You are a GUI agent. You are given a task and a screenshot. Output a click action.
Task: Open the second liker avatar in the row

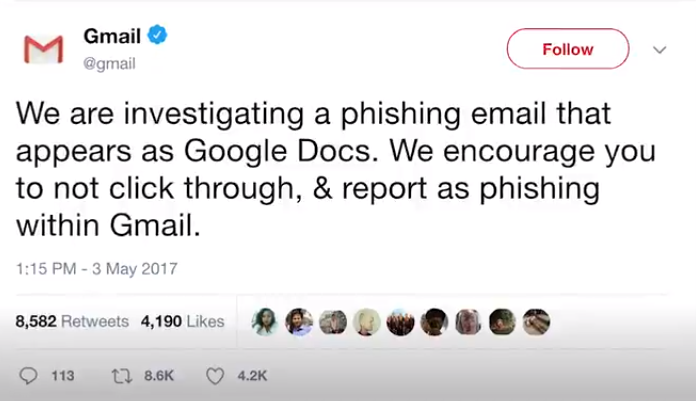click(299, 322)
